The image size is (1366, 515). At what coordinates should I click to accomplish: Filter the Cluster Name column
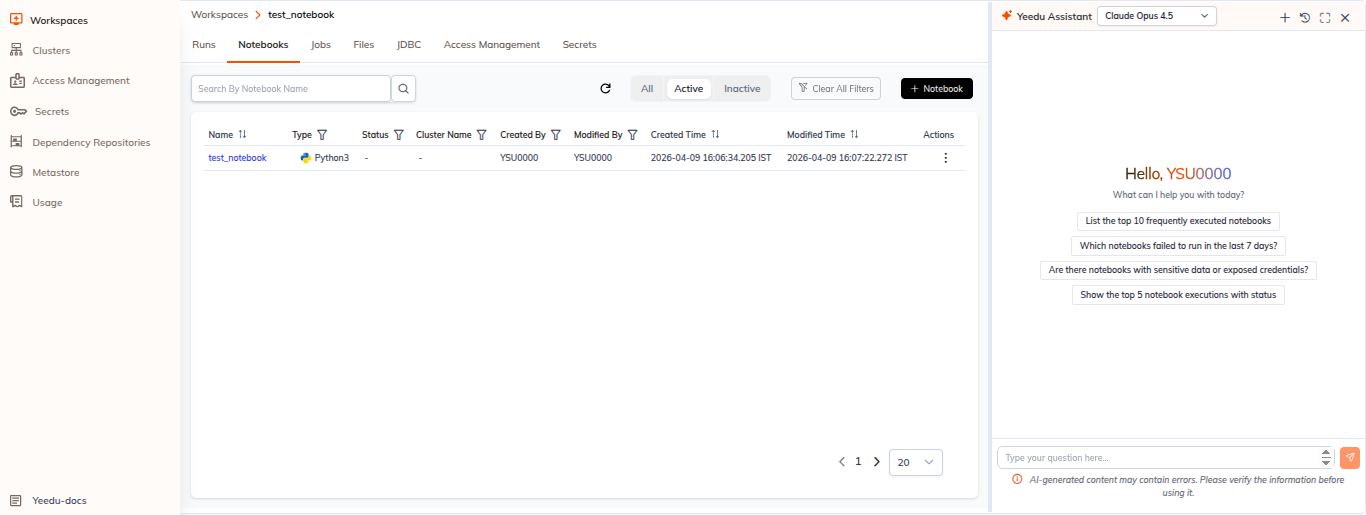pyautogui.click(x=481, y=134)
